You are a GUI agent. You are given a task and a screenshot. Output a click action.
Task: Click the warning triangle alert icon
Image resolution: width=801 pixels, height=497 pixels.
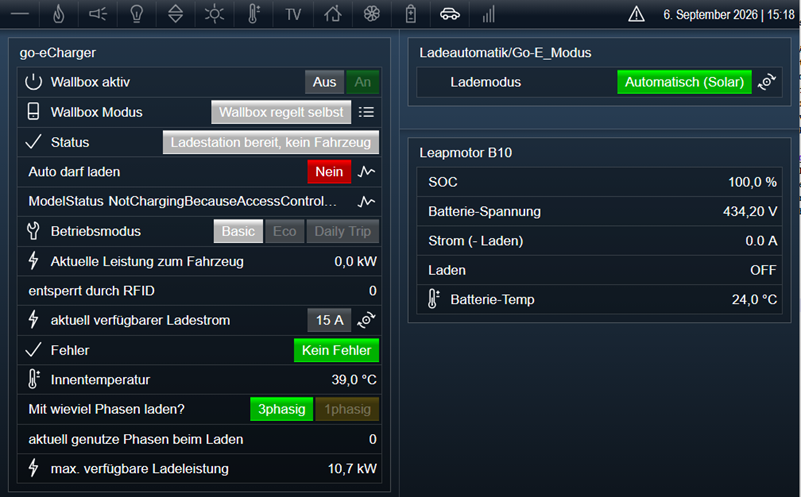point(636,14)
